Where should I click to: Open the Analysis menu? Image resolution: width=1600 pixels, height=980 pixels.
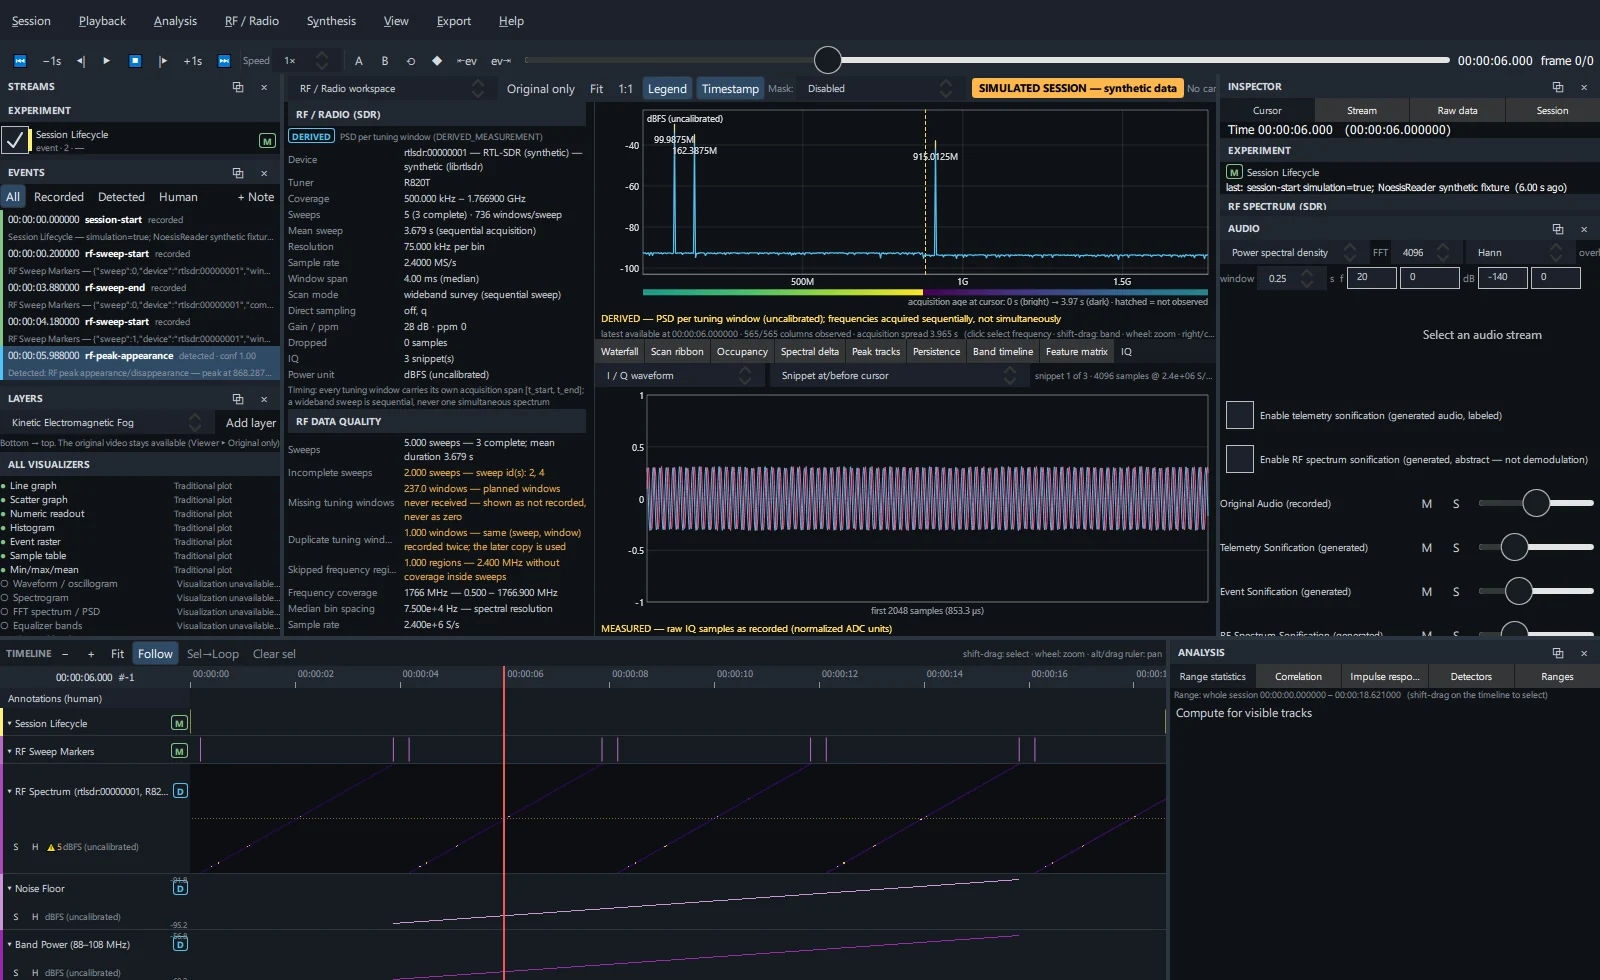pos(175,21)
